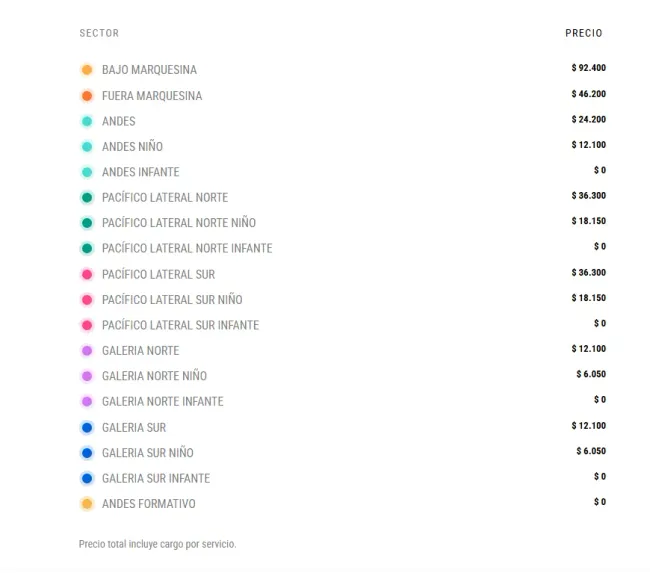
Task: Choose GALERIA SUR INFANTE sector label
Action: tap(155, 478)
